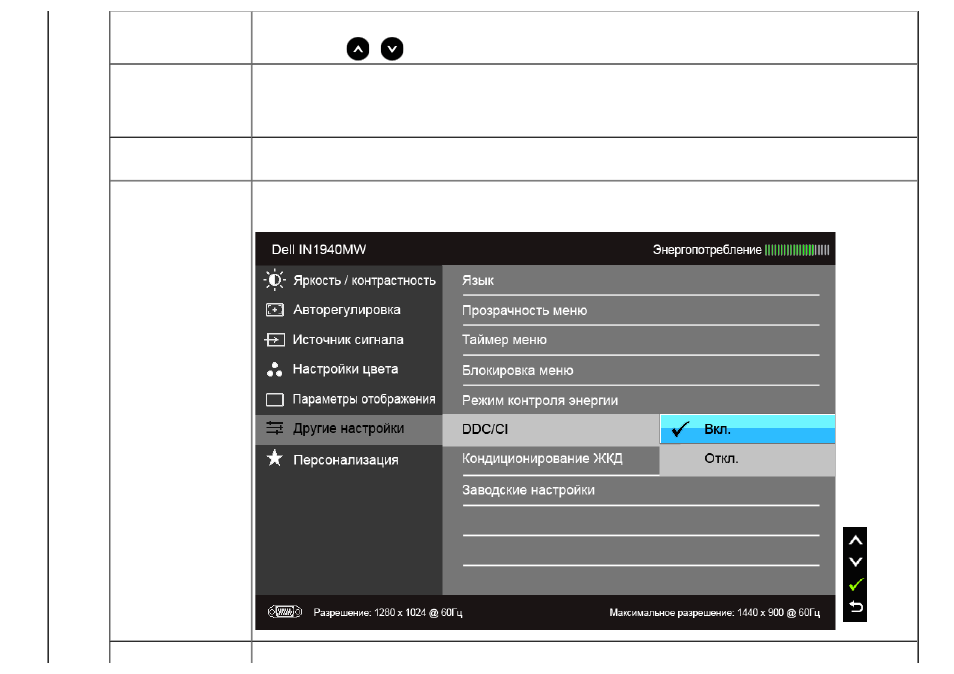The width and height of the screenshot is (954, 674).
Task: Click the Энергопотребление green level bar
Action: [x=797, y=250]
